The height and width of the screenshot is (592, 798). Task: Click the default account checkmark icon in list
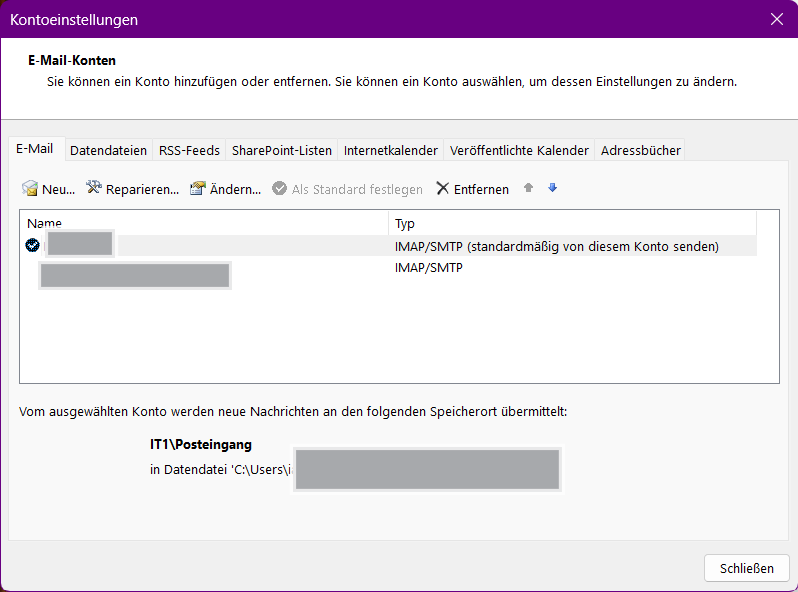point(32,246)
